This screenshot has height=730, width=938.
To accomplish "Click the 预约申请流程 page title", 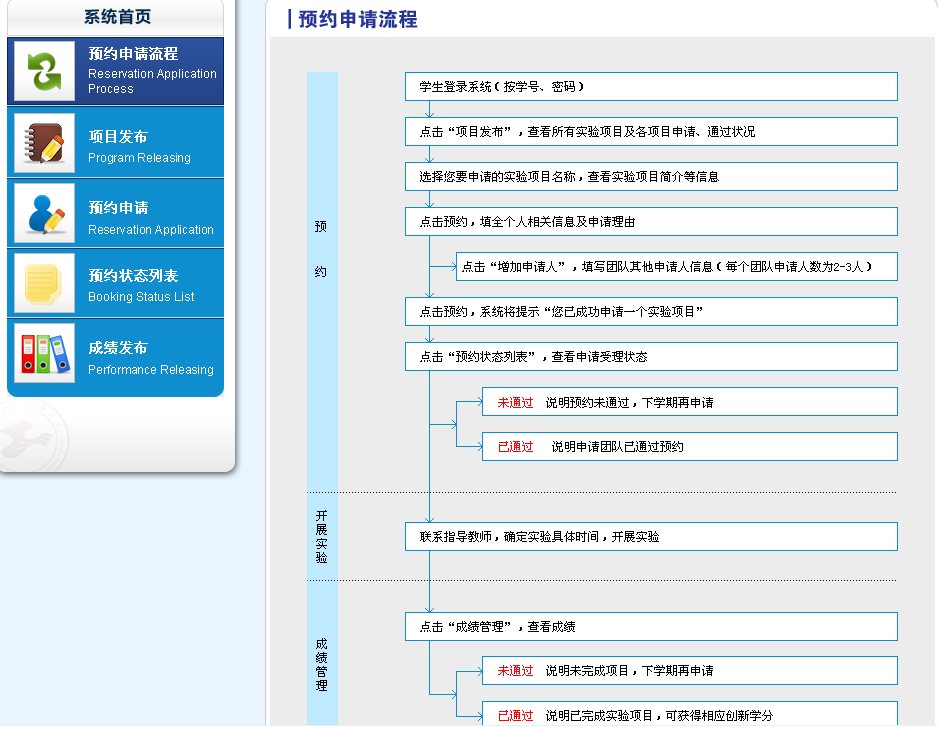I will (358, 19).
